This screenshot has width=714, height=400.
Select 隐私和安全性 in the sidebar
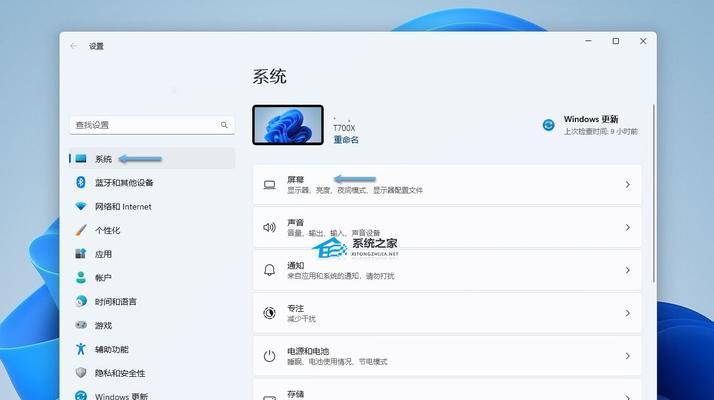[152, 373]
